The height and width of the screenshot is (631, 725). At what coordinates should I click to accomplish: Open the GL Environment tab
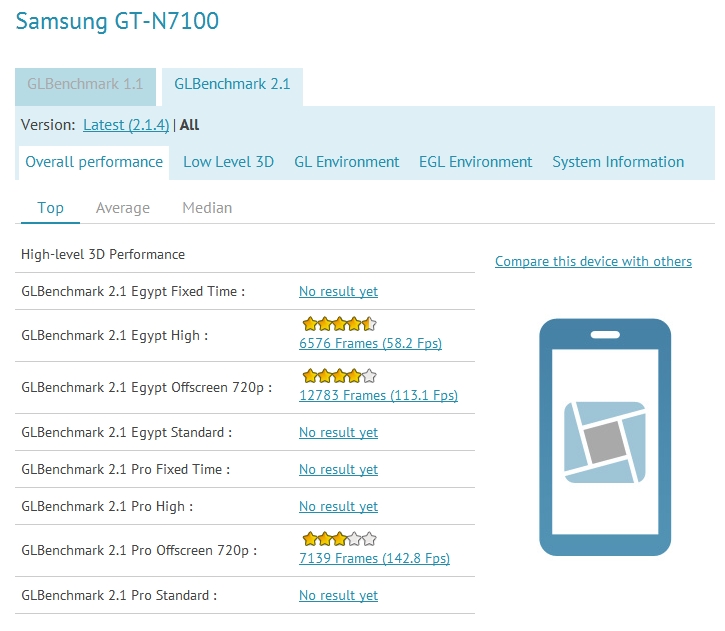(346, 162)
